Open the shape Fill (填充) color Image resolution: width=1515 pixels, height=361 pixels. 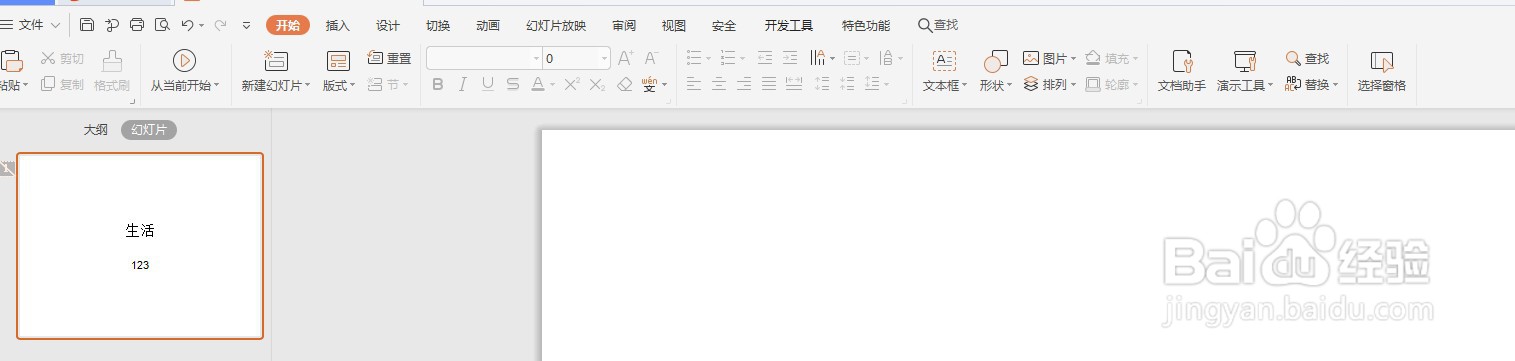(x=1113, y=59)
